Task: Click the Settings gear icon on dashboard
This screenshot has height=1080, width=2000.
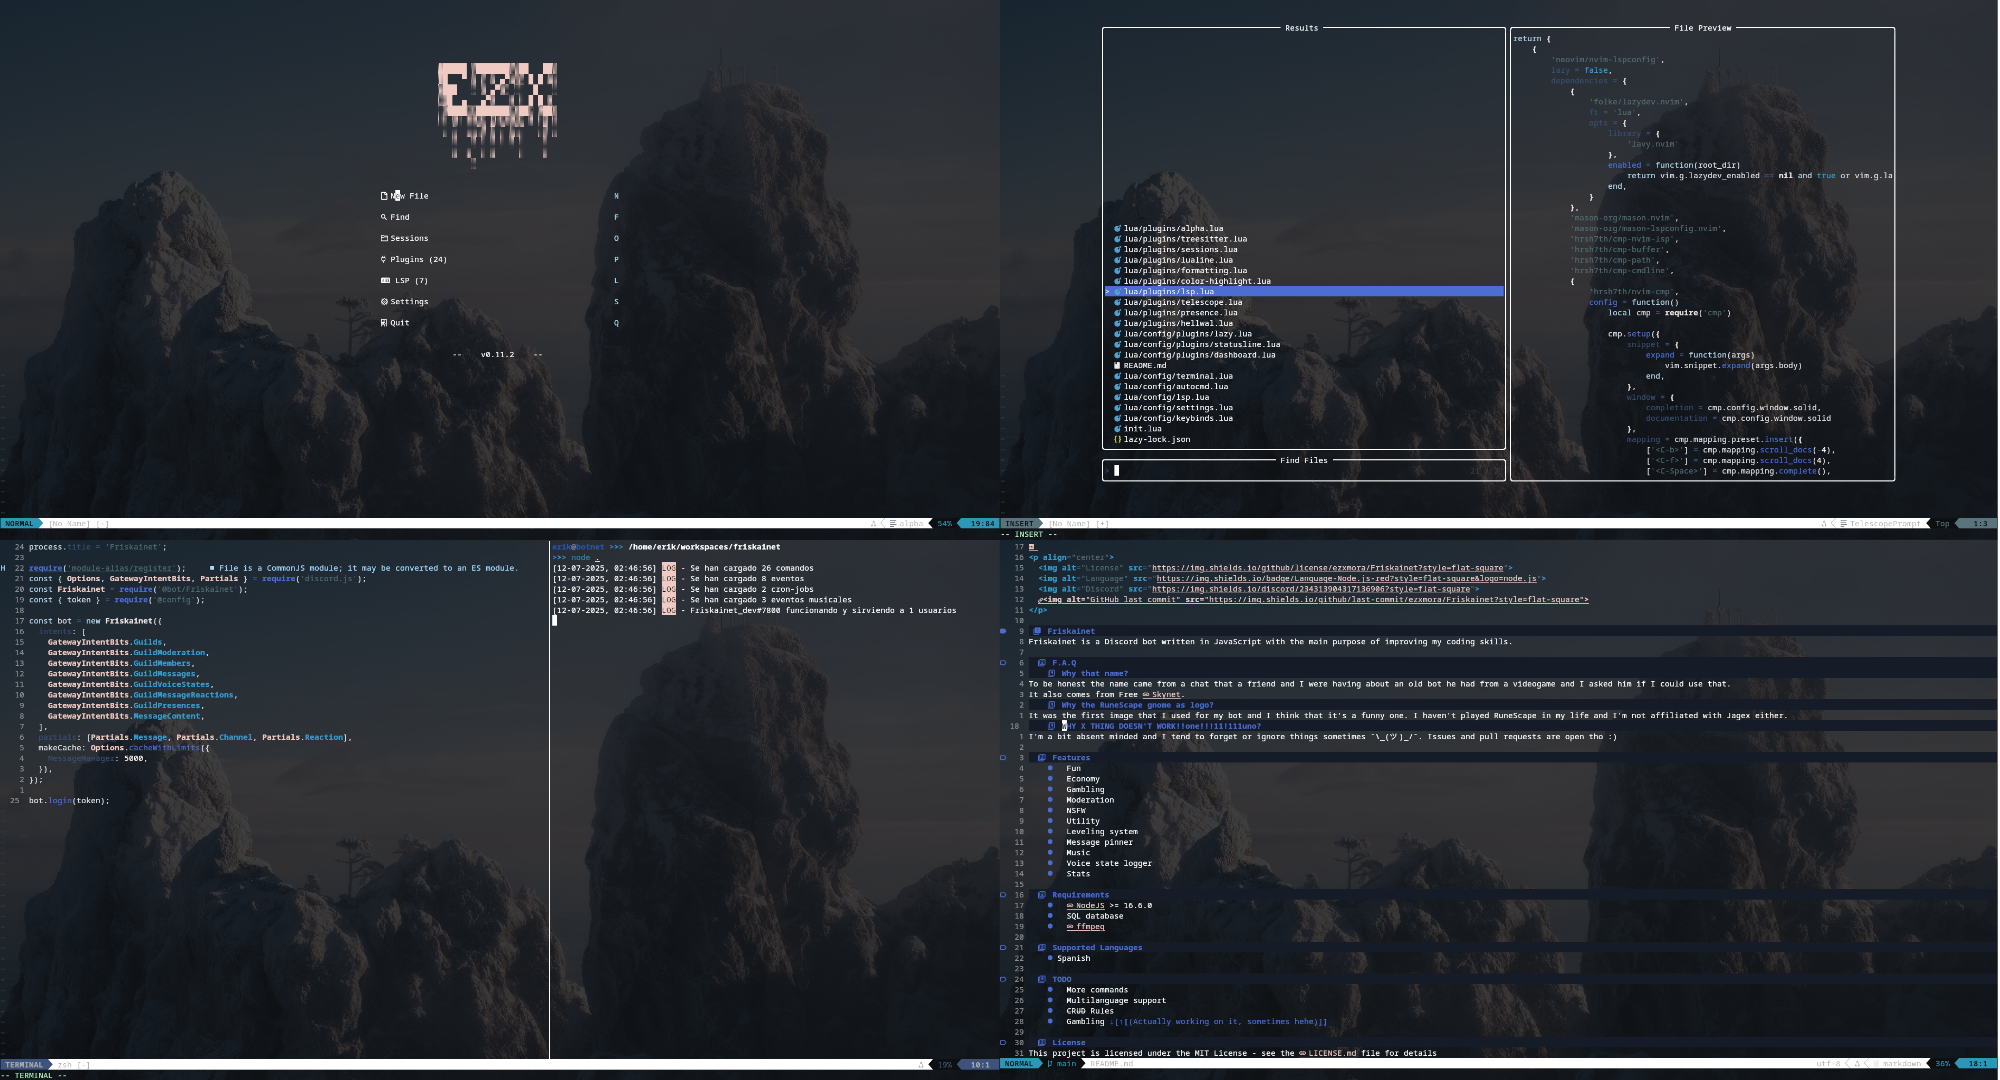Action: pos(384,302)
